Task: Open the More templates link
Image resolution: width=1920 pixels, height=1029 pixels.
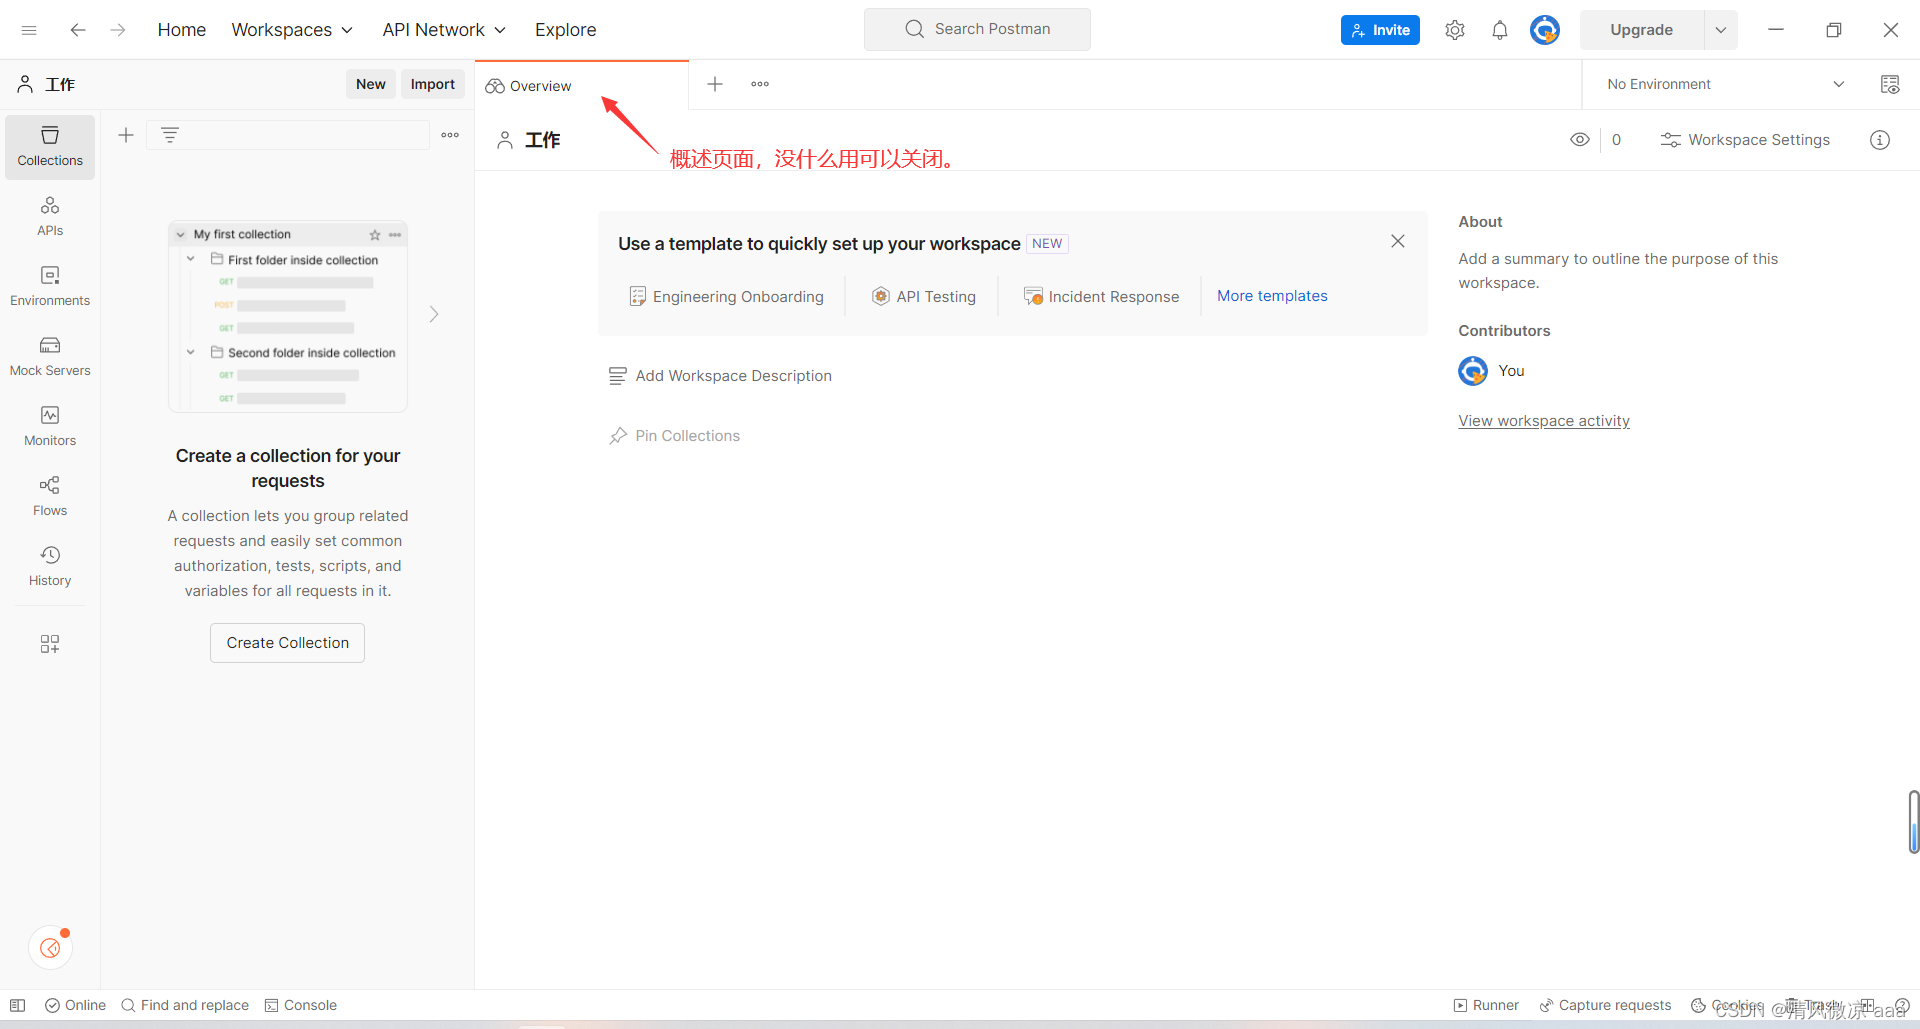Action: (1272, 296)
